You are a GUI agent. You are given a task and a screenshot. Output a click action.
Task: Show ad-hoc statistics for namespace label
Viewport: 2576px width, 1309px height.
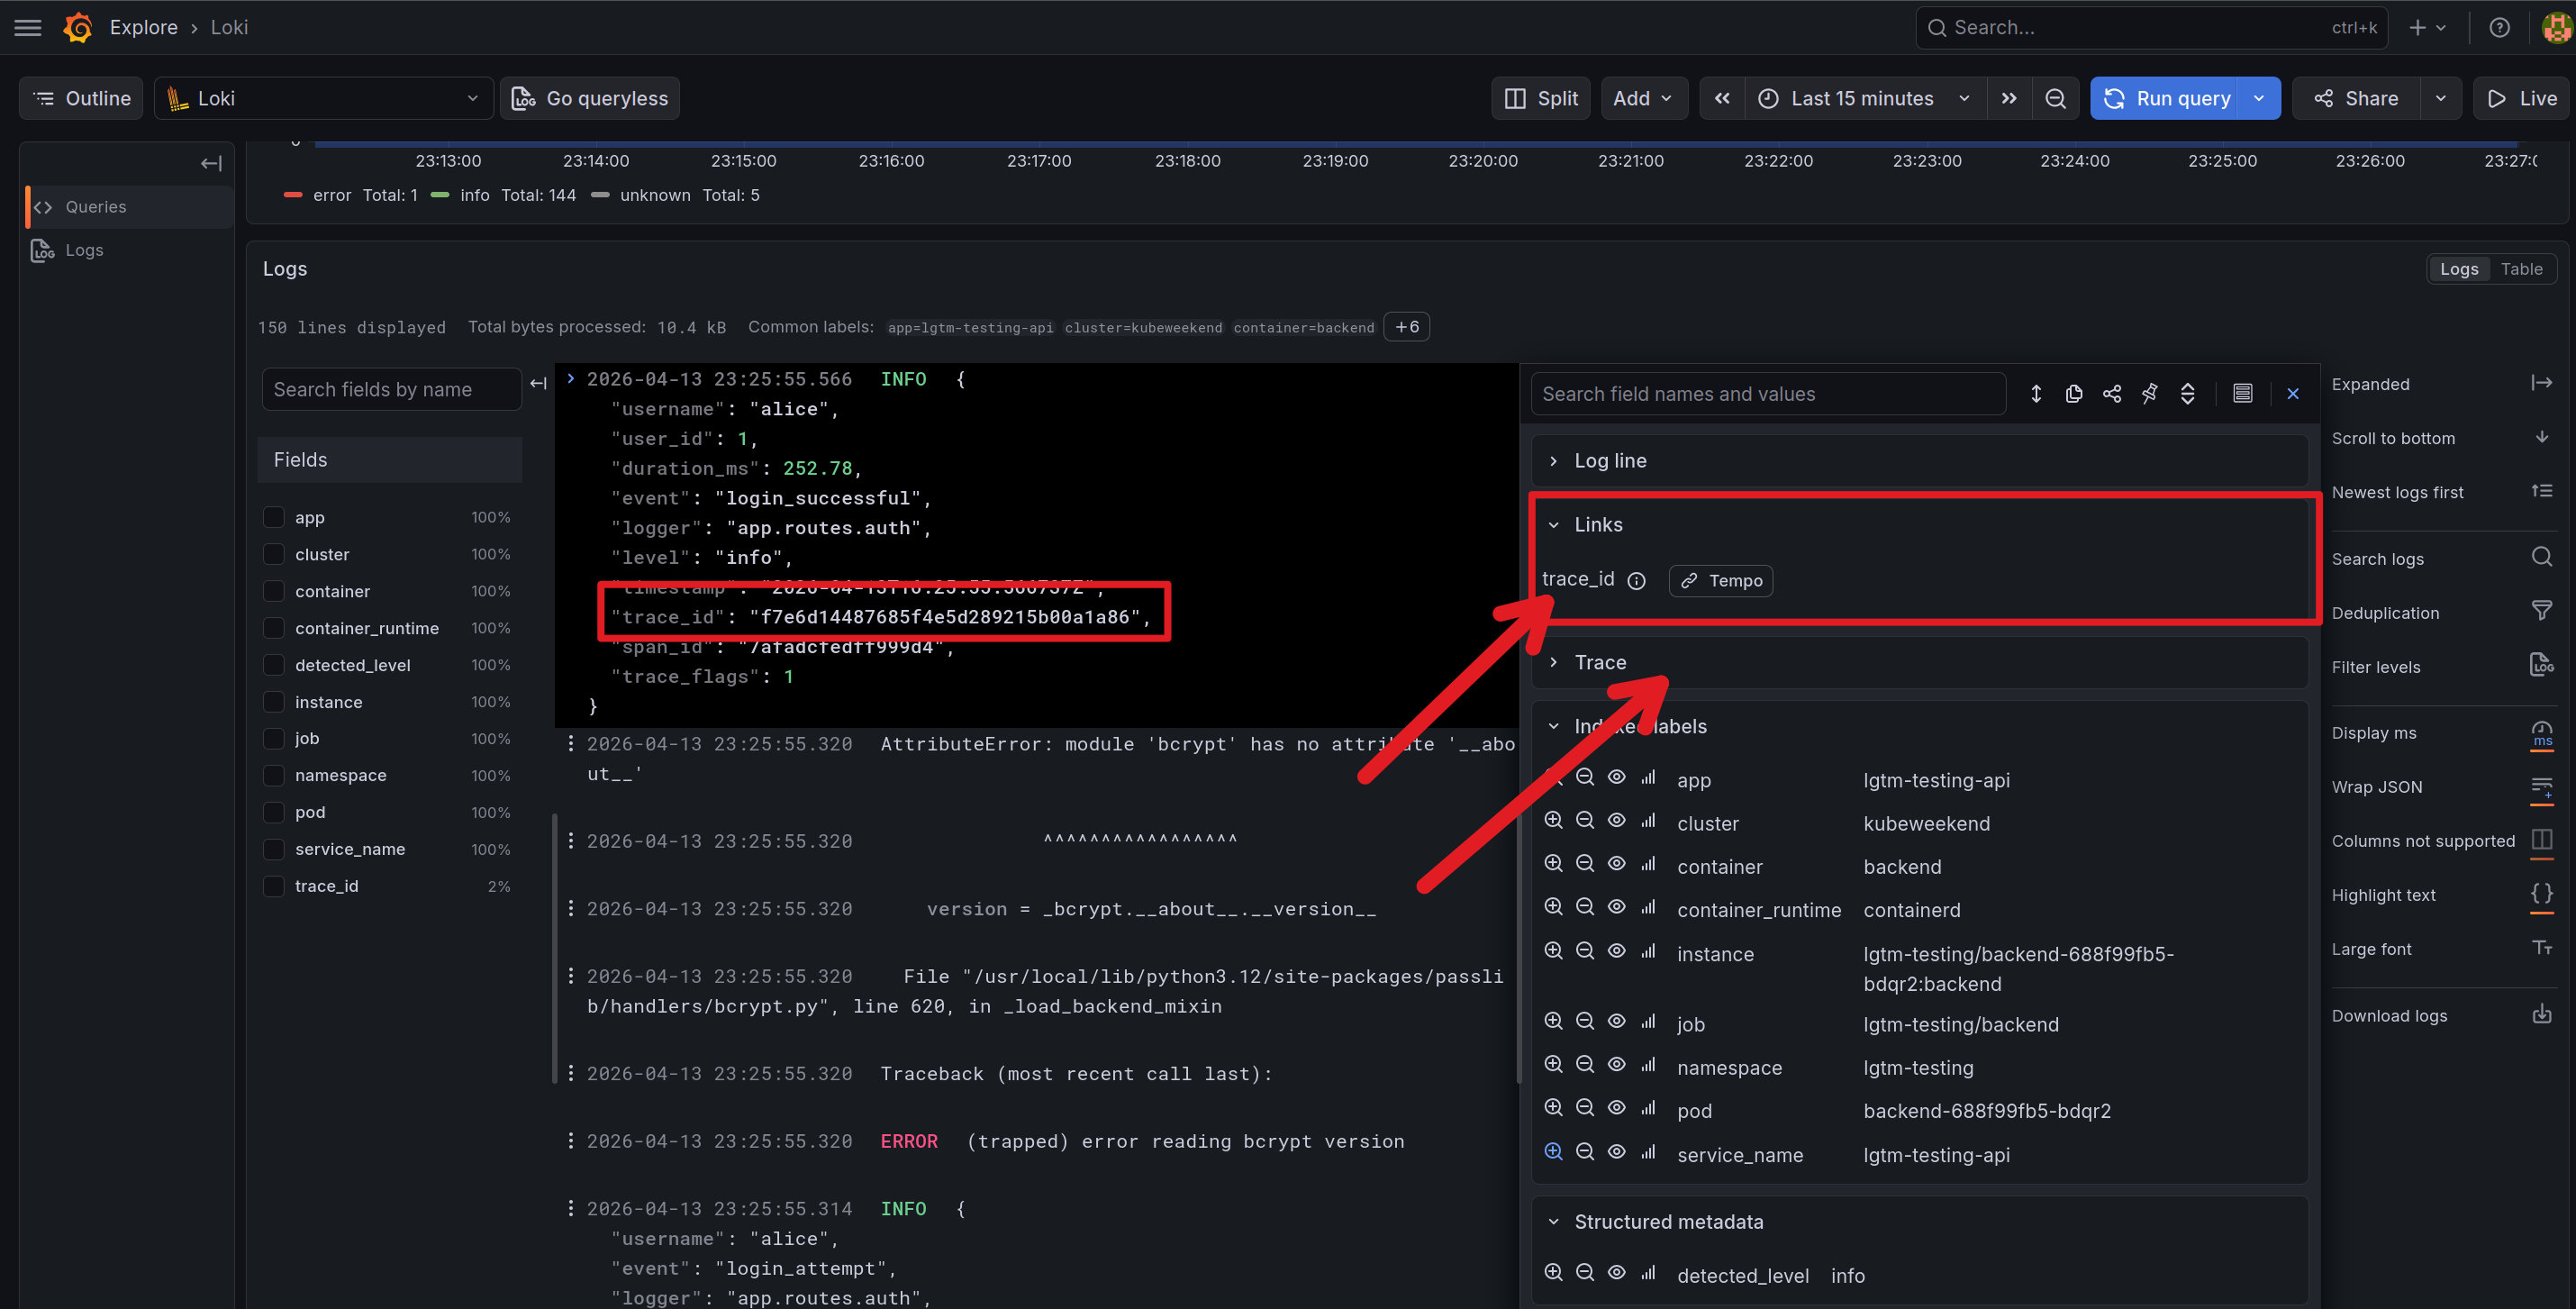1648,1065
